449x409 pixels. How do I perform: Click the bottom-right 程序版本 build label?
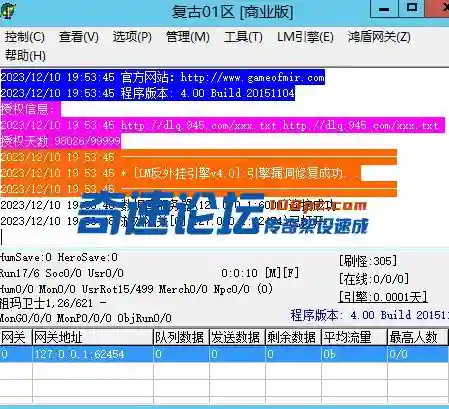tap(369, 315)
